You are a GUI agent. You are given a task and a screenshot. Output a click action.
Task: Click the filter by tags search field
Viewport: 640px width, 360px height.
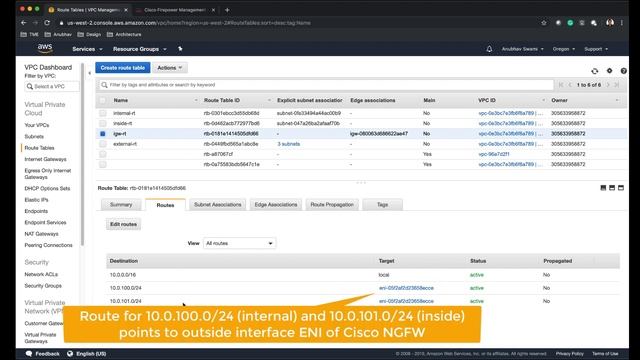(x=327, y=85)
